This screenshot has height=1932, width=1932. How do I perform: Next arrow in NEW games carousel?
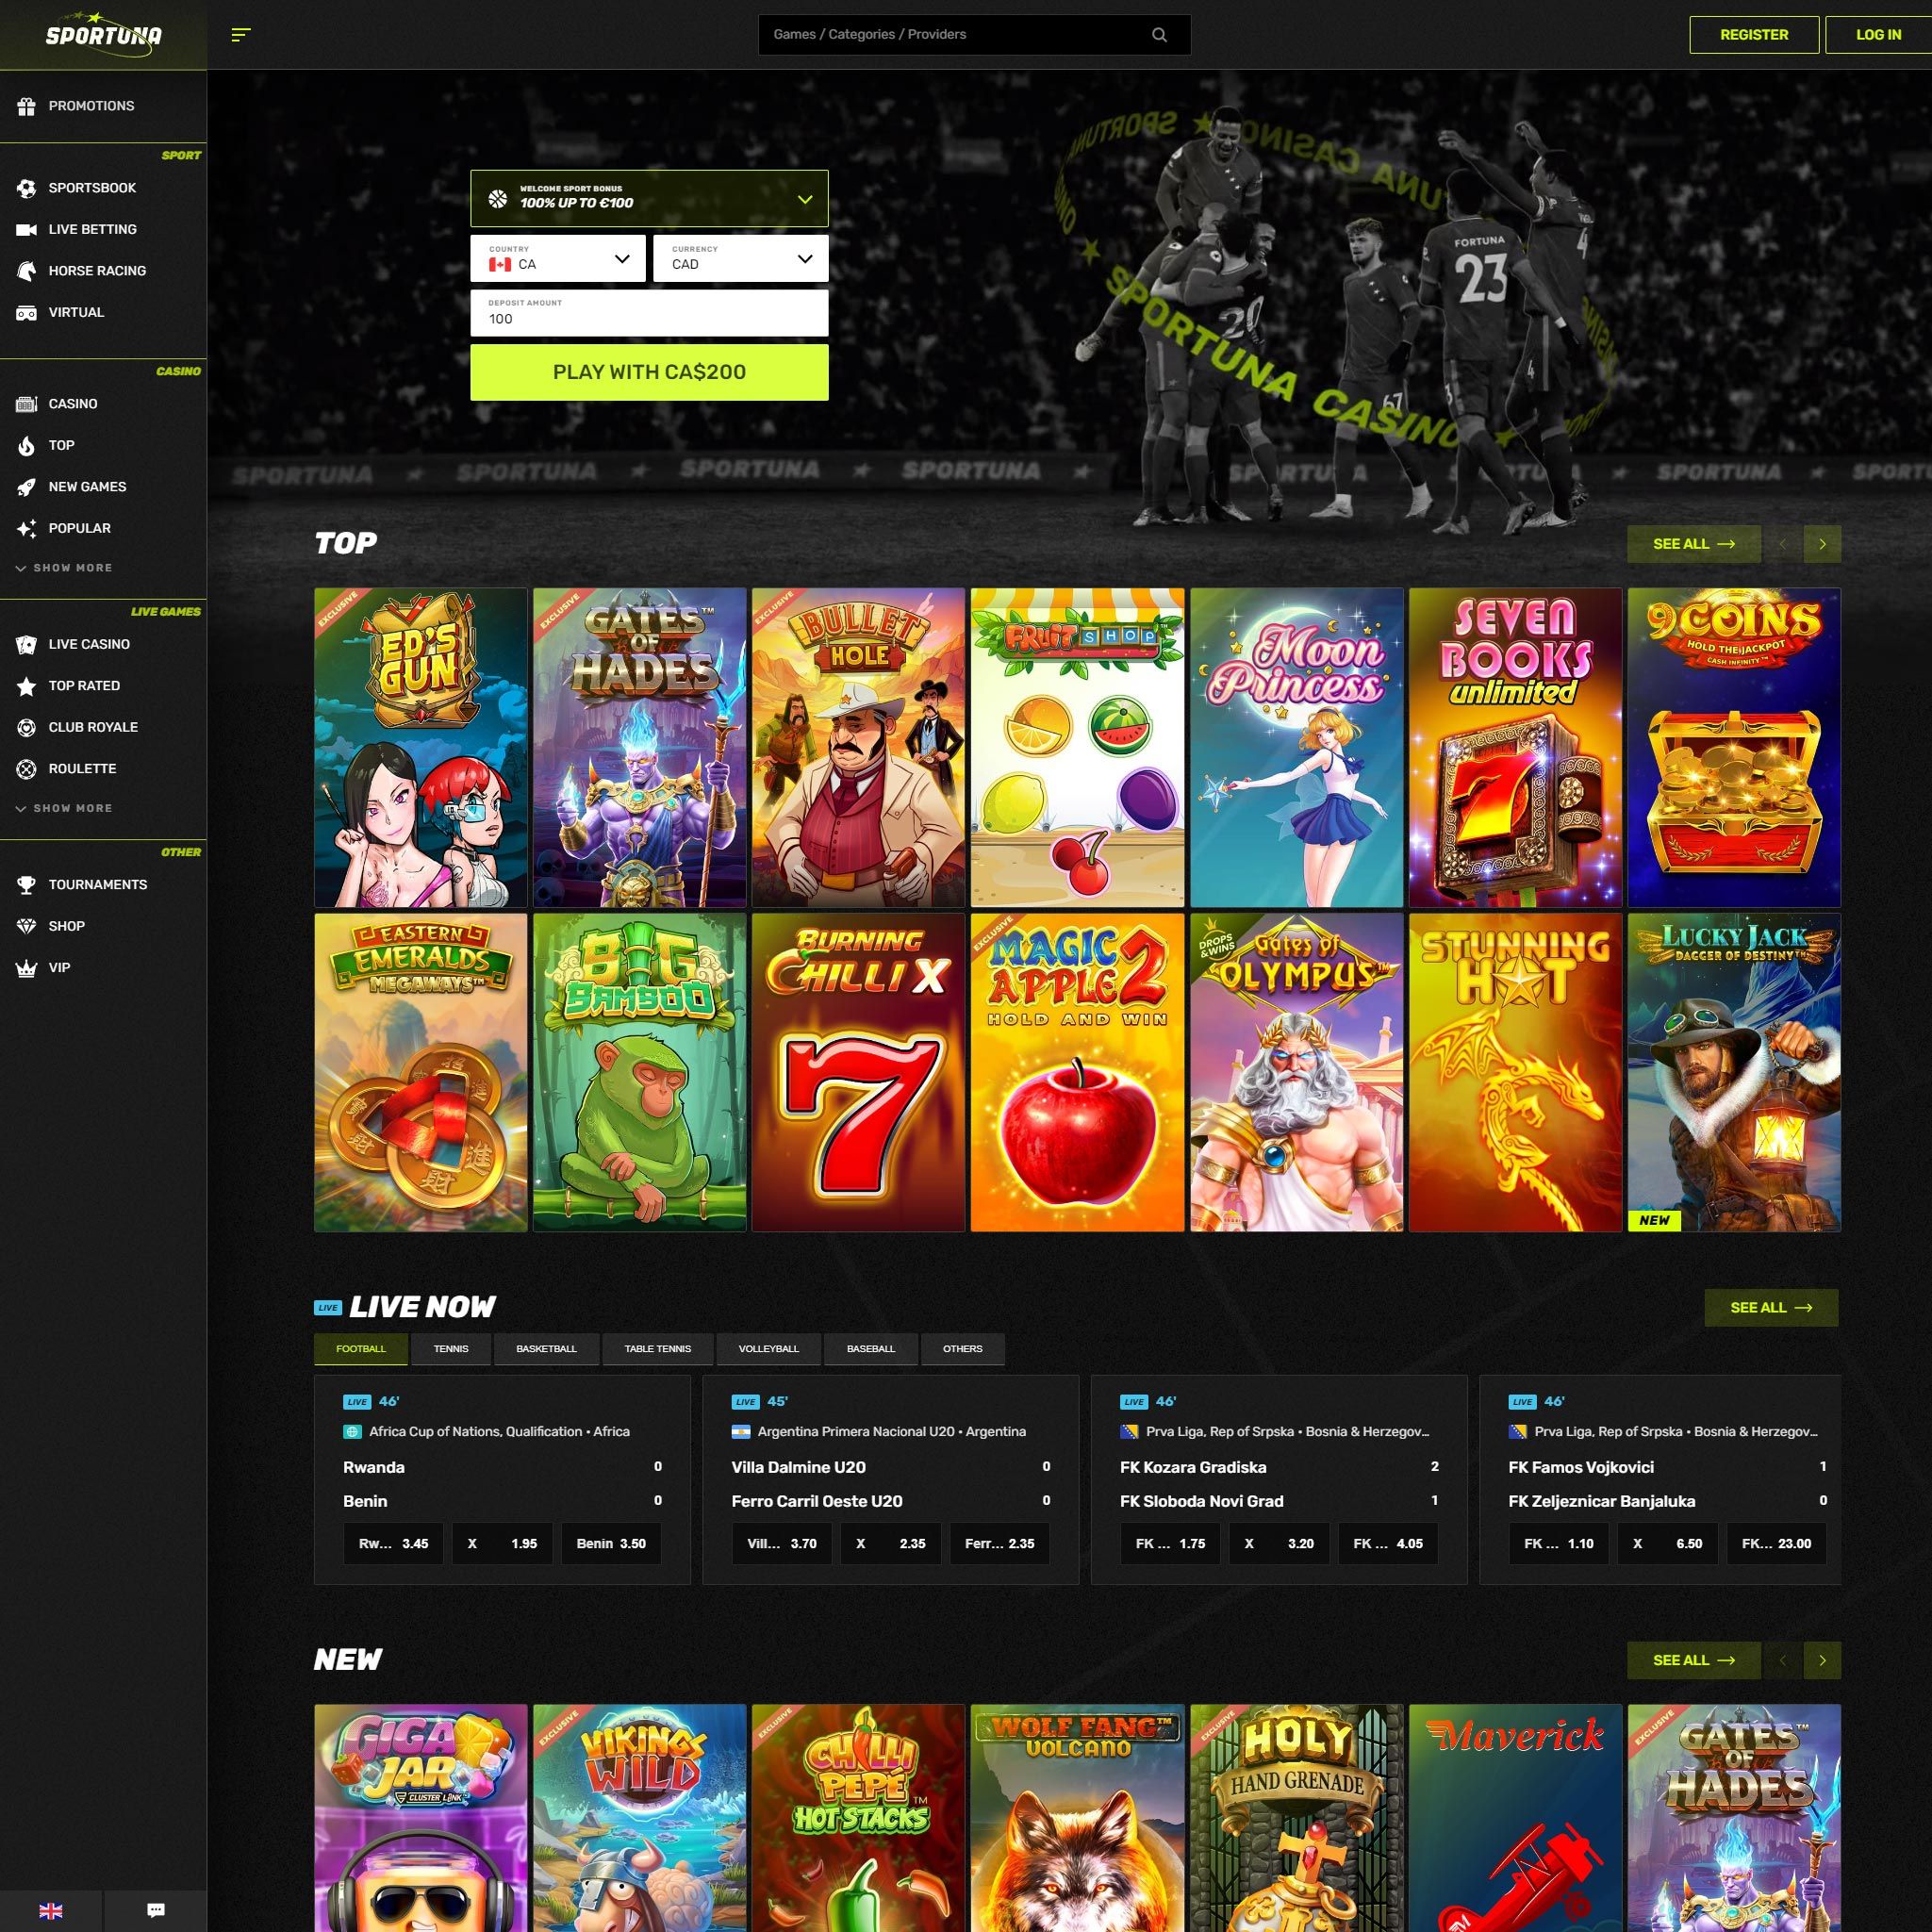tap(1822, 1660)
